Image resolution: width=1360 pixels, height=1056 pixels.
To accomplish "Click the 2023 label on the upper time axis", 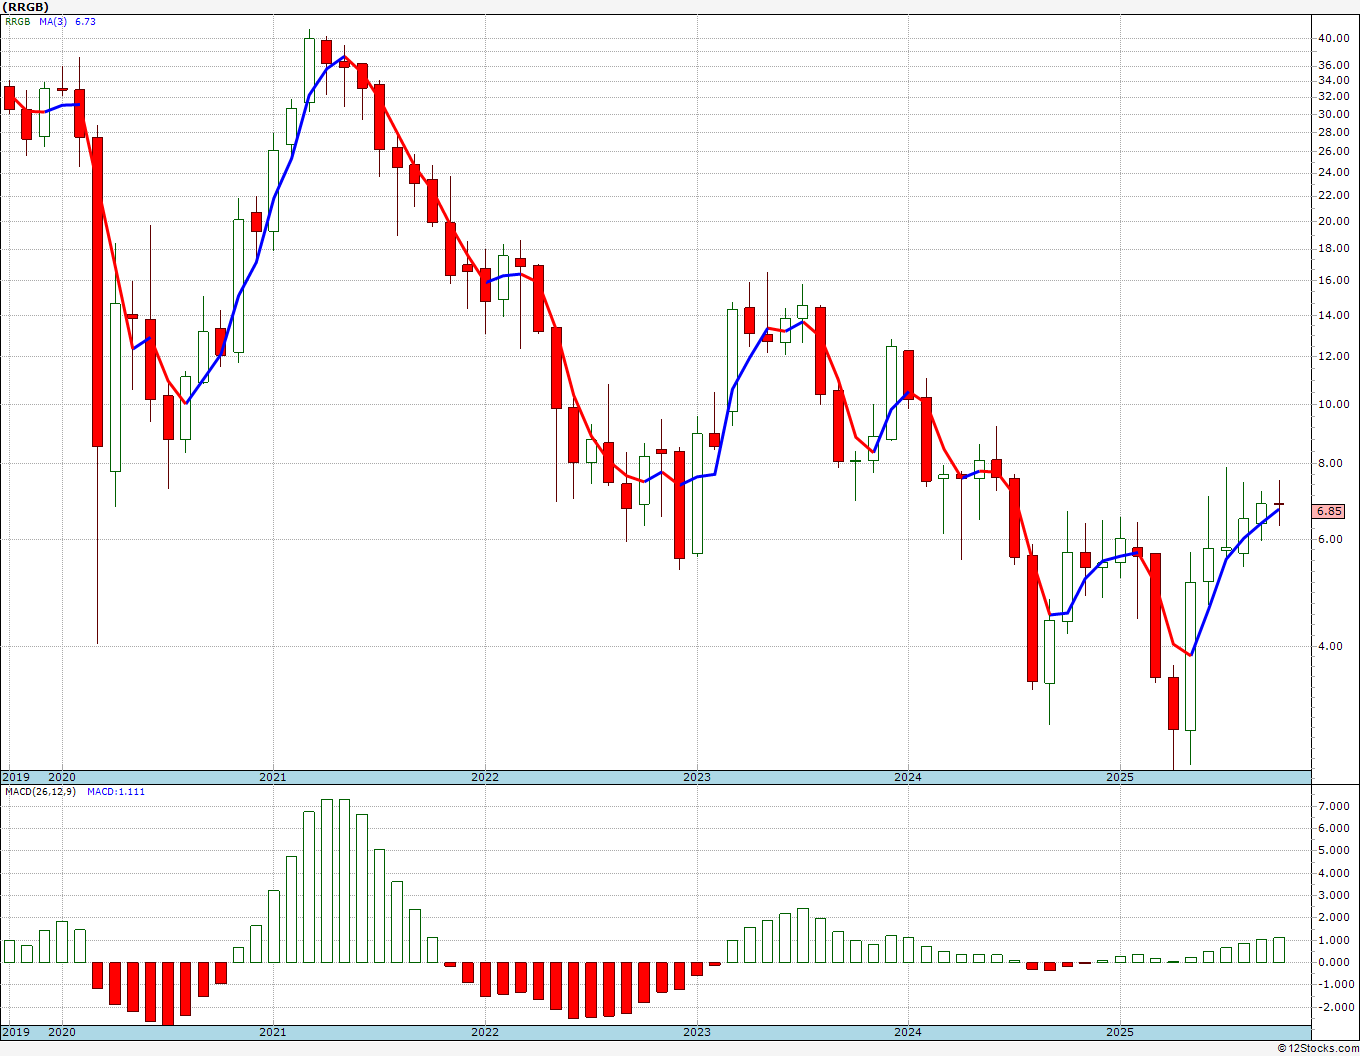I will click(697, 777).
